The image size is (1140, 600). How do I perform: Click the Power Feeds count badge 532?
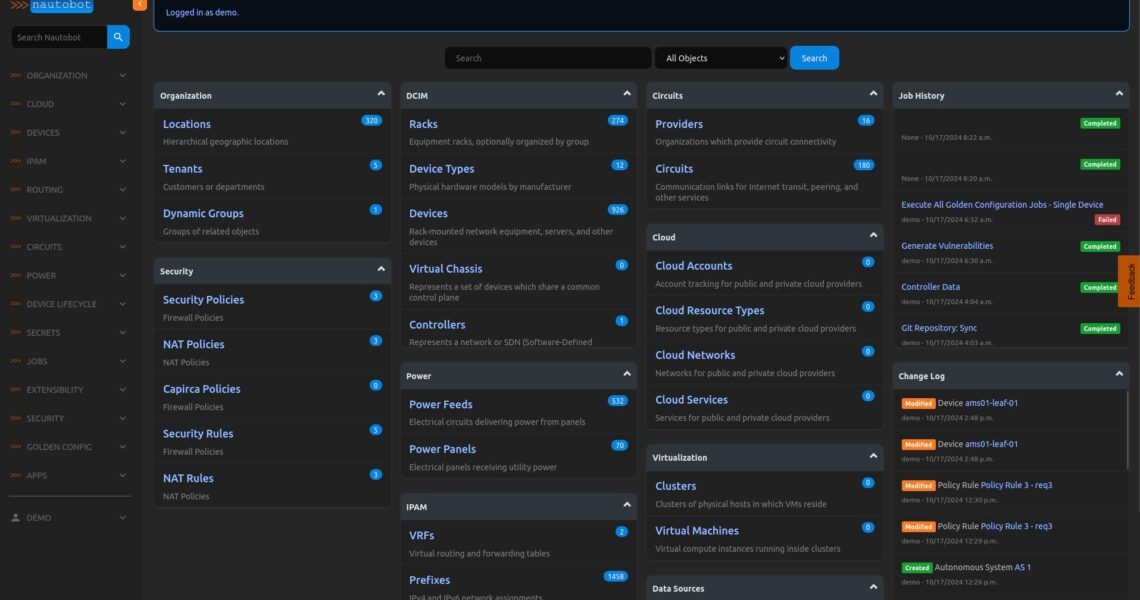(617, 401)
